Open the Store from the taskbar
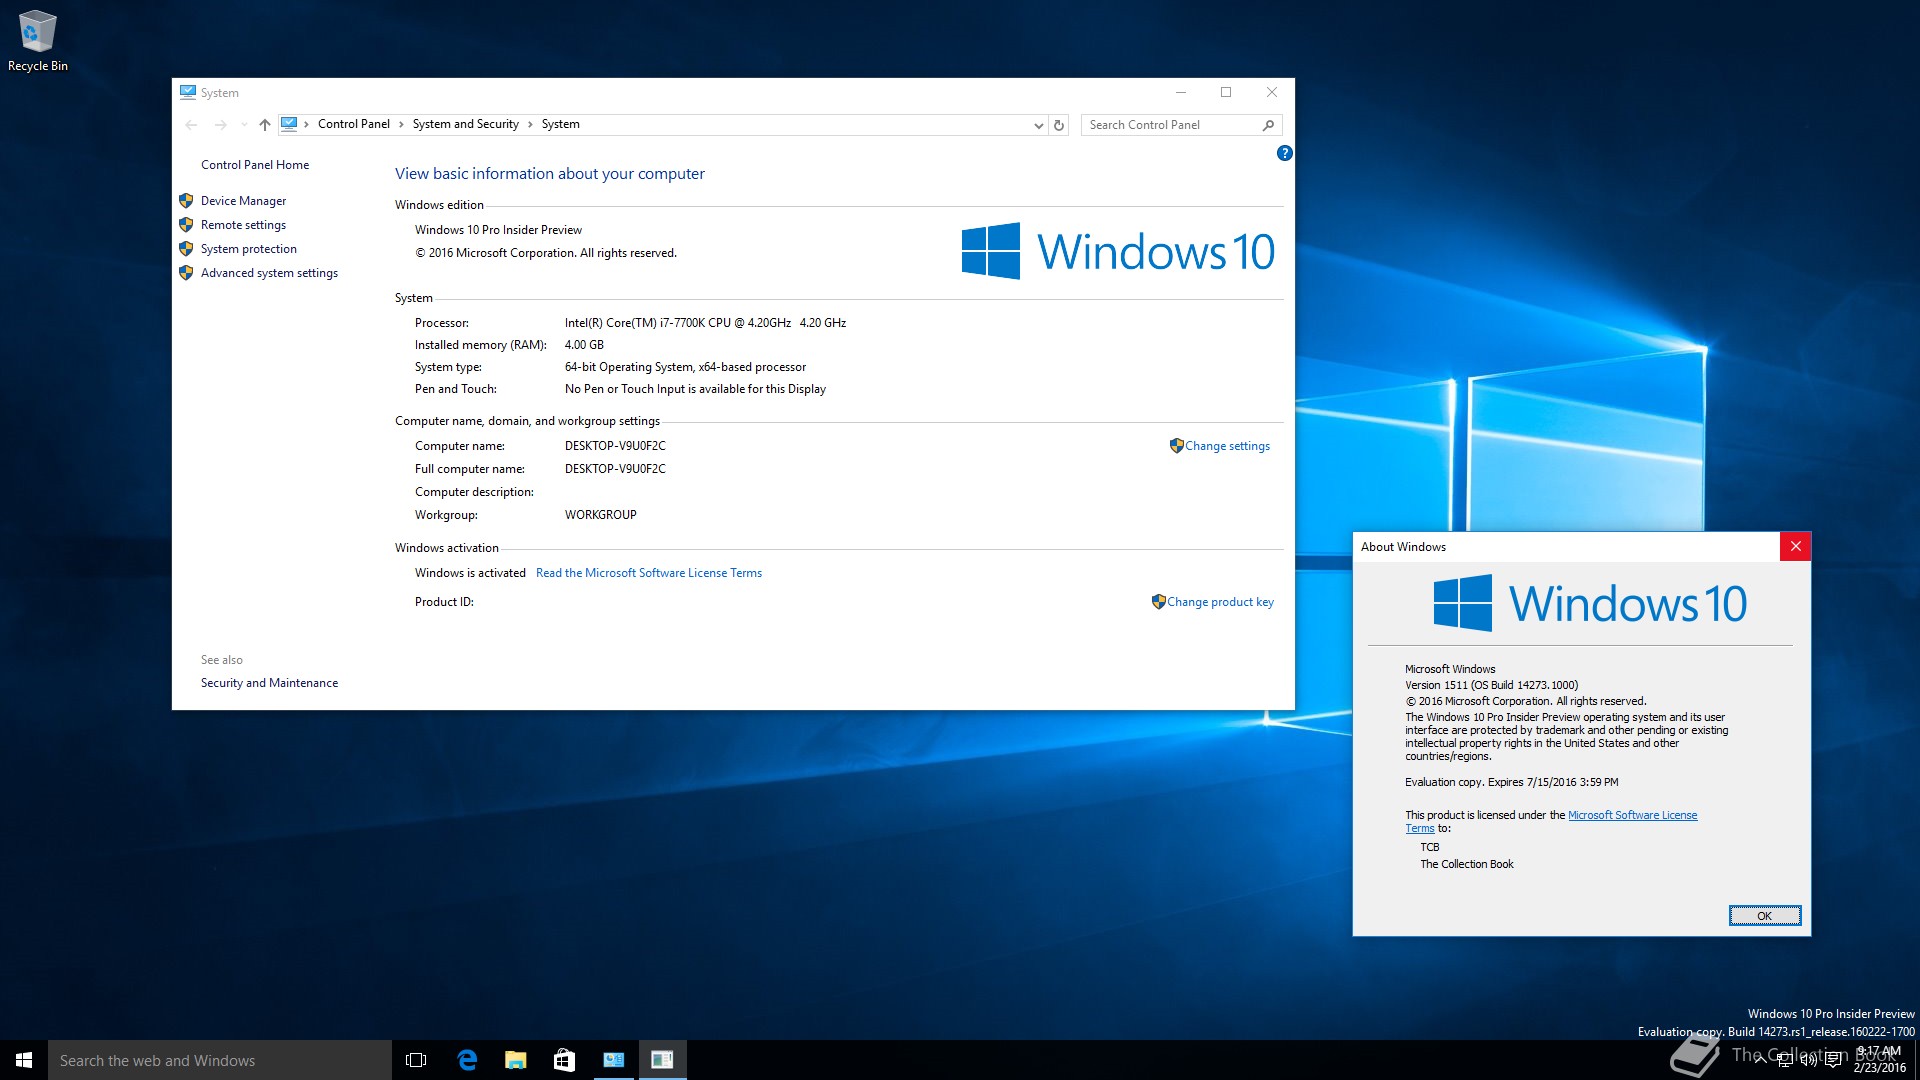The image size is (1920, 1080). (564, 1060)
